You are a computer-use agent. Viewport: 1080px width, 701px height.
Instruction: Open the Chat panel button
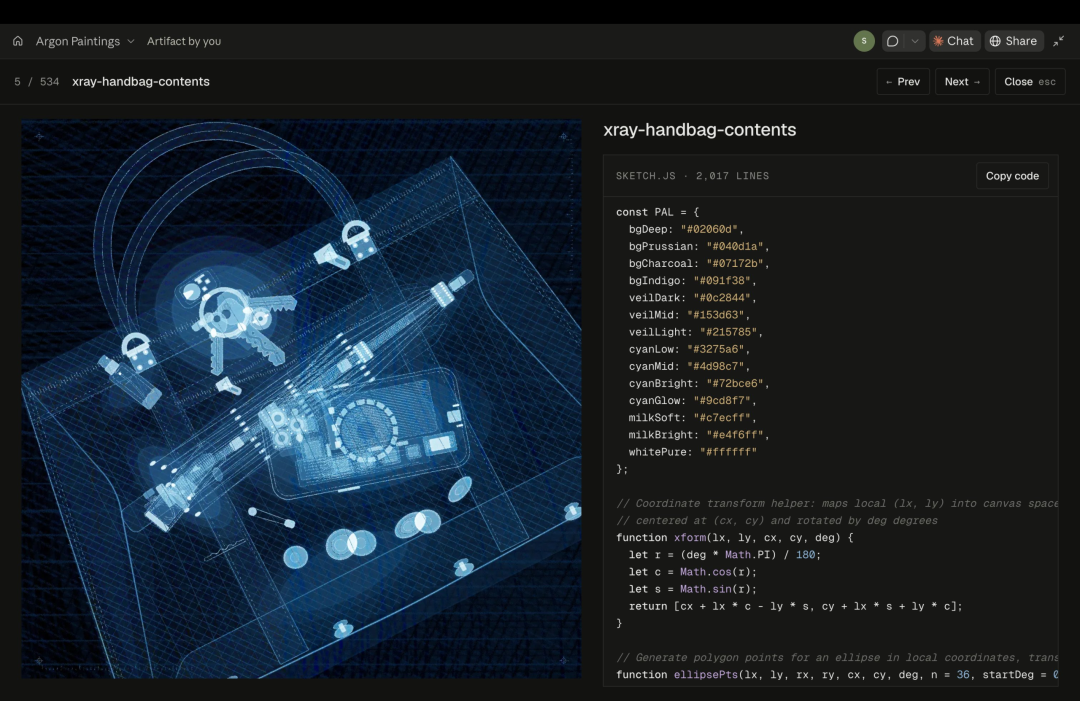tap(953, 41)
